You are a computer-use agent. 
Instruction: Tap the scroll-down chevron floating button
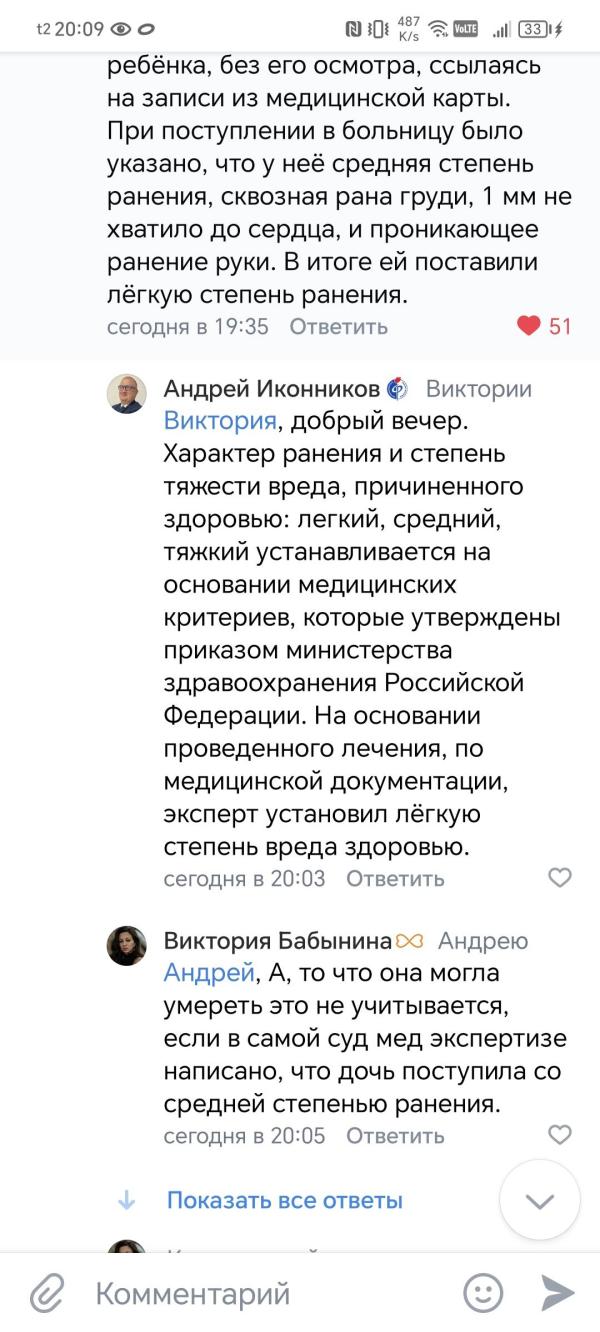point(540,1200)
